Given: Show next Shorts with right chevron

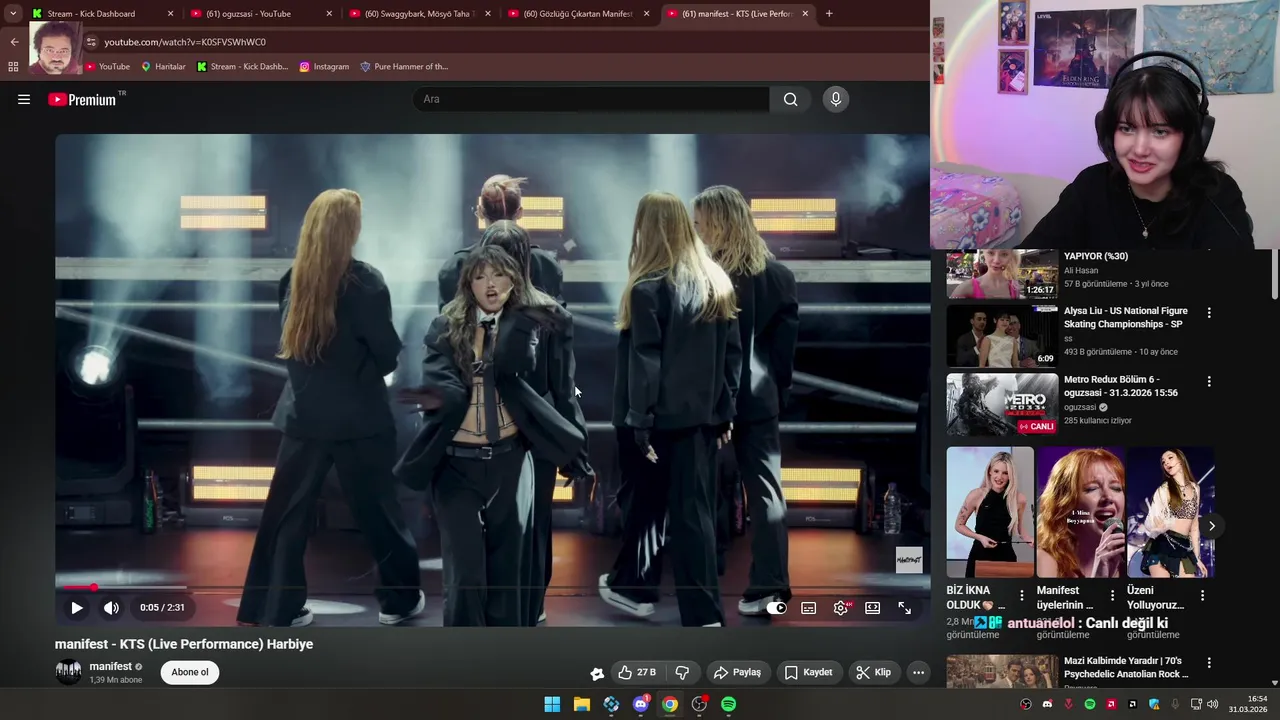Looking at the screenshot, I should point(1211,526).
